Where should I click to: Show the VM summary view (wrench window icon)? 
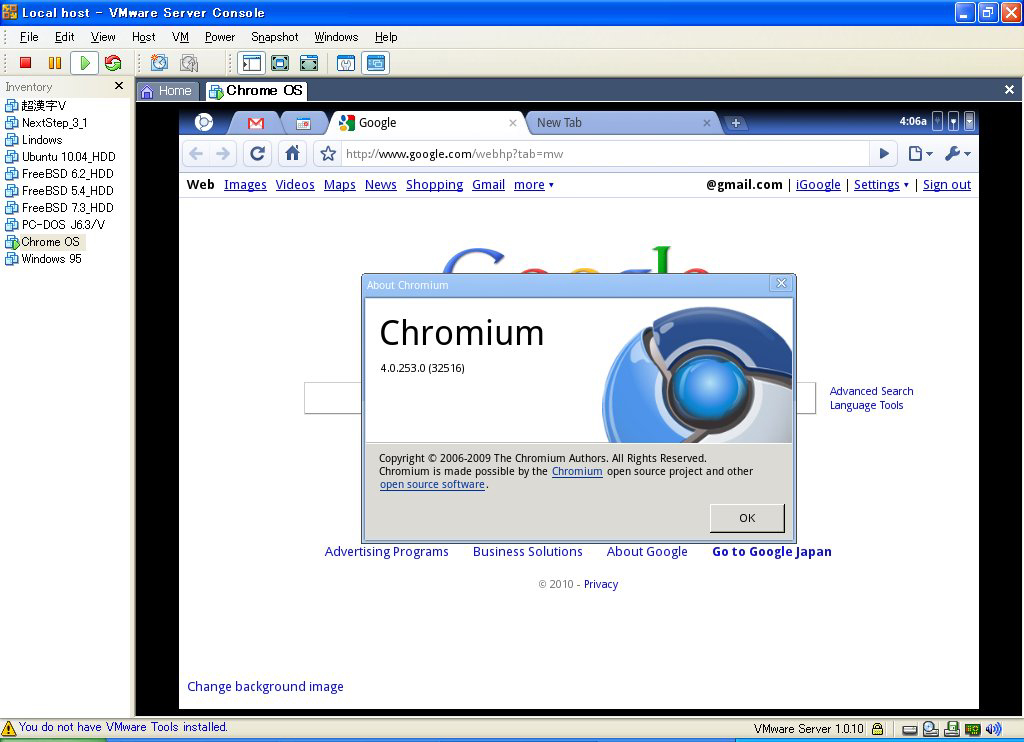[x=346, y=63]
